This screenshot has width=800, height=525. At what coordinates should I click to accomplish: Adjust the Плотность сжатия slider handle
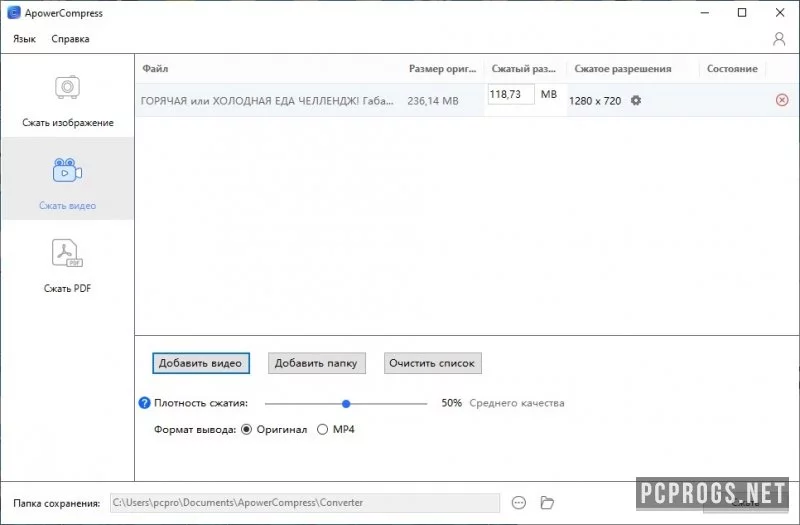346,404
